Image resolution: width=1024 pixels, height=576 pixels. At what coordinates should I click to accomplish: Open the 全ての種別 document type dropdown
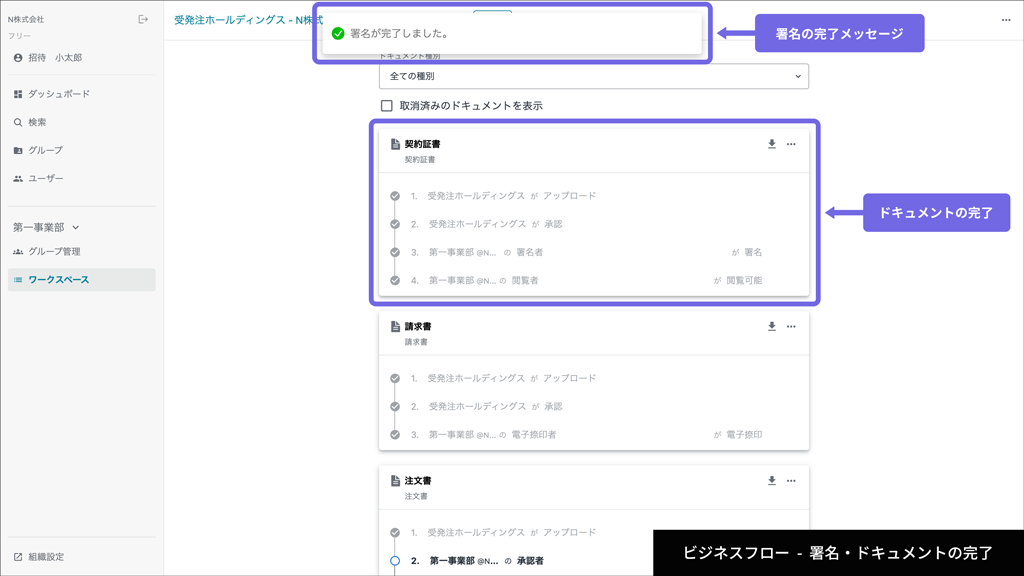point(594,76)
